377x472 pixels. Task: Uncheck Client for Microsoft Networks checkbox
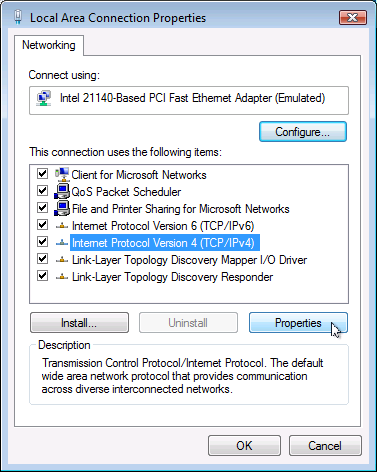point(42,174)
